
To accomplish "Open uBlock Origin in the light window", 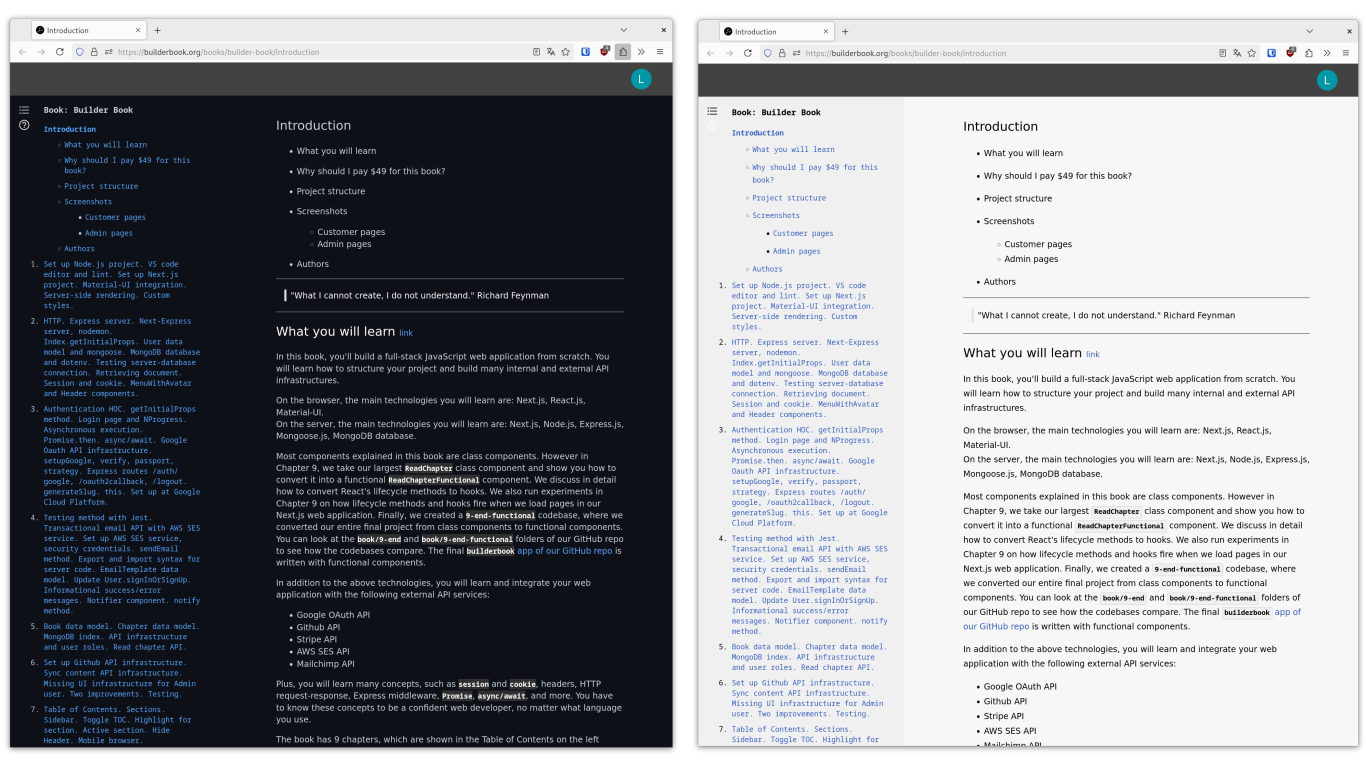I will click(x=1291, y=52).
